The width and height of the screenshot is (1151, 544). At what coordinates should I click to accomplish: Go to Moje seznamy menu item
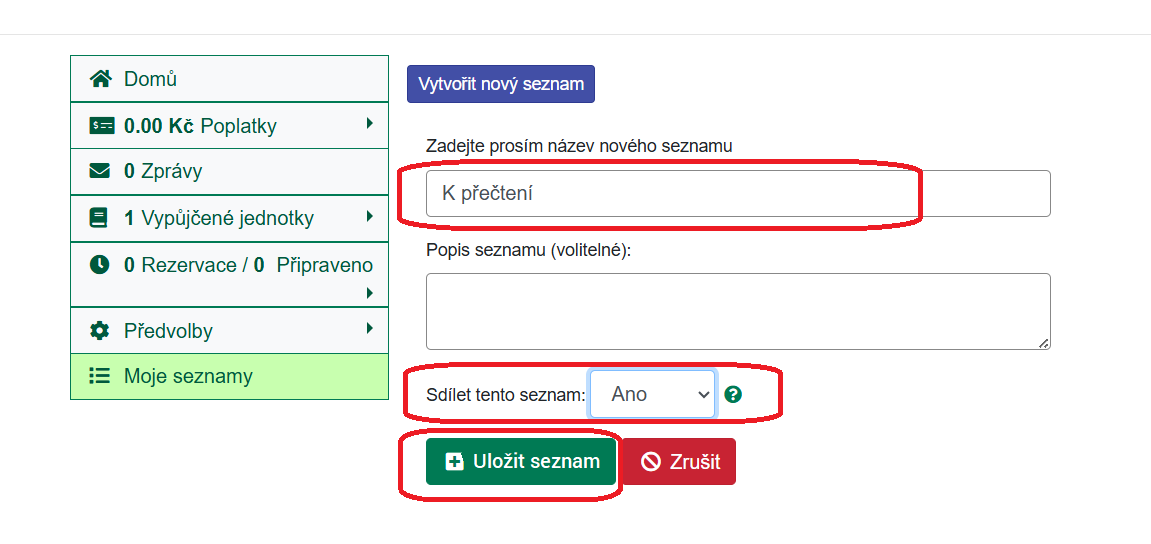(x=188, y=377)
